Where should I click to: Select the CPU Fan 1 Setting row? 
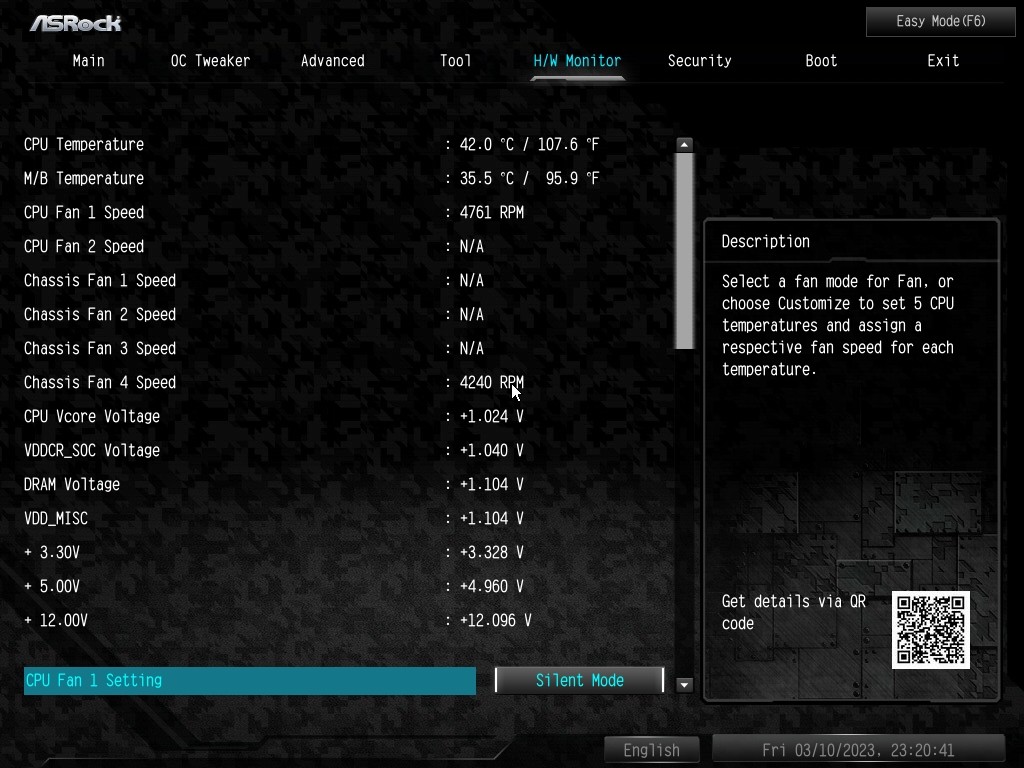click(249, 680)
